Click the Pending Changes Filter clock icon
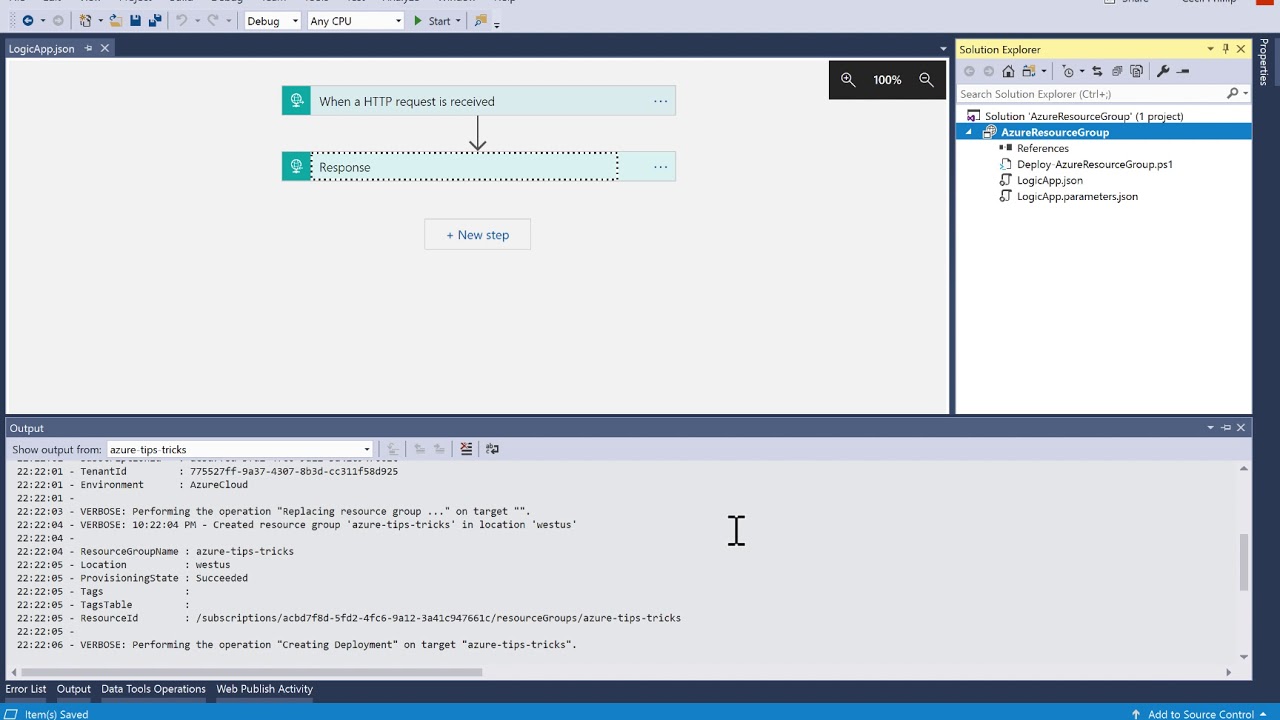Image resolution: width=1280 pixels, height=720 pixels. click(1068, 71)
